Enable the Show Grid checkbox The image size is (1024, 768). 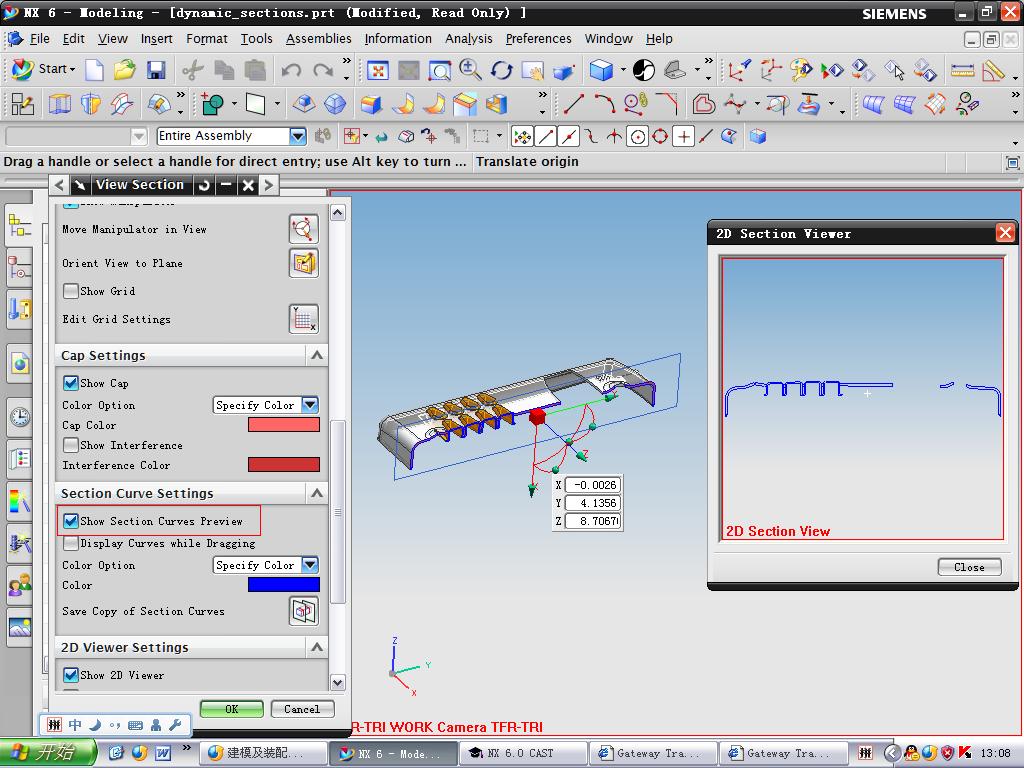71,291
